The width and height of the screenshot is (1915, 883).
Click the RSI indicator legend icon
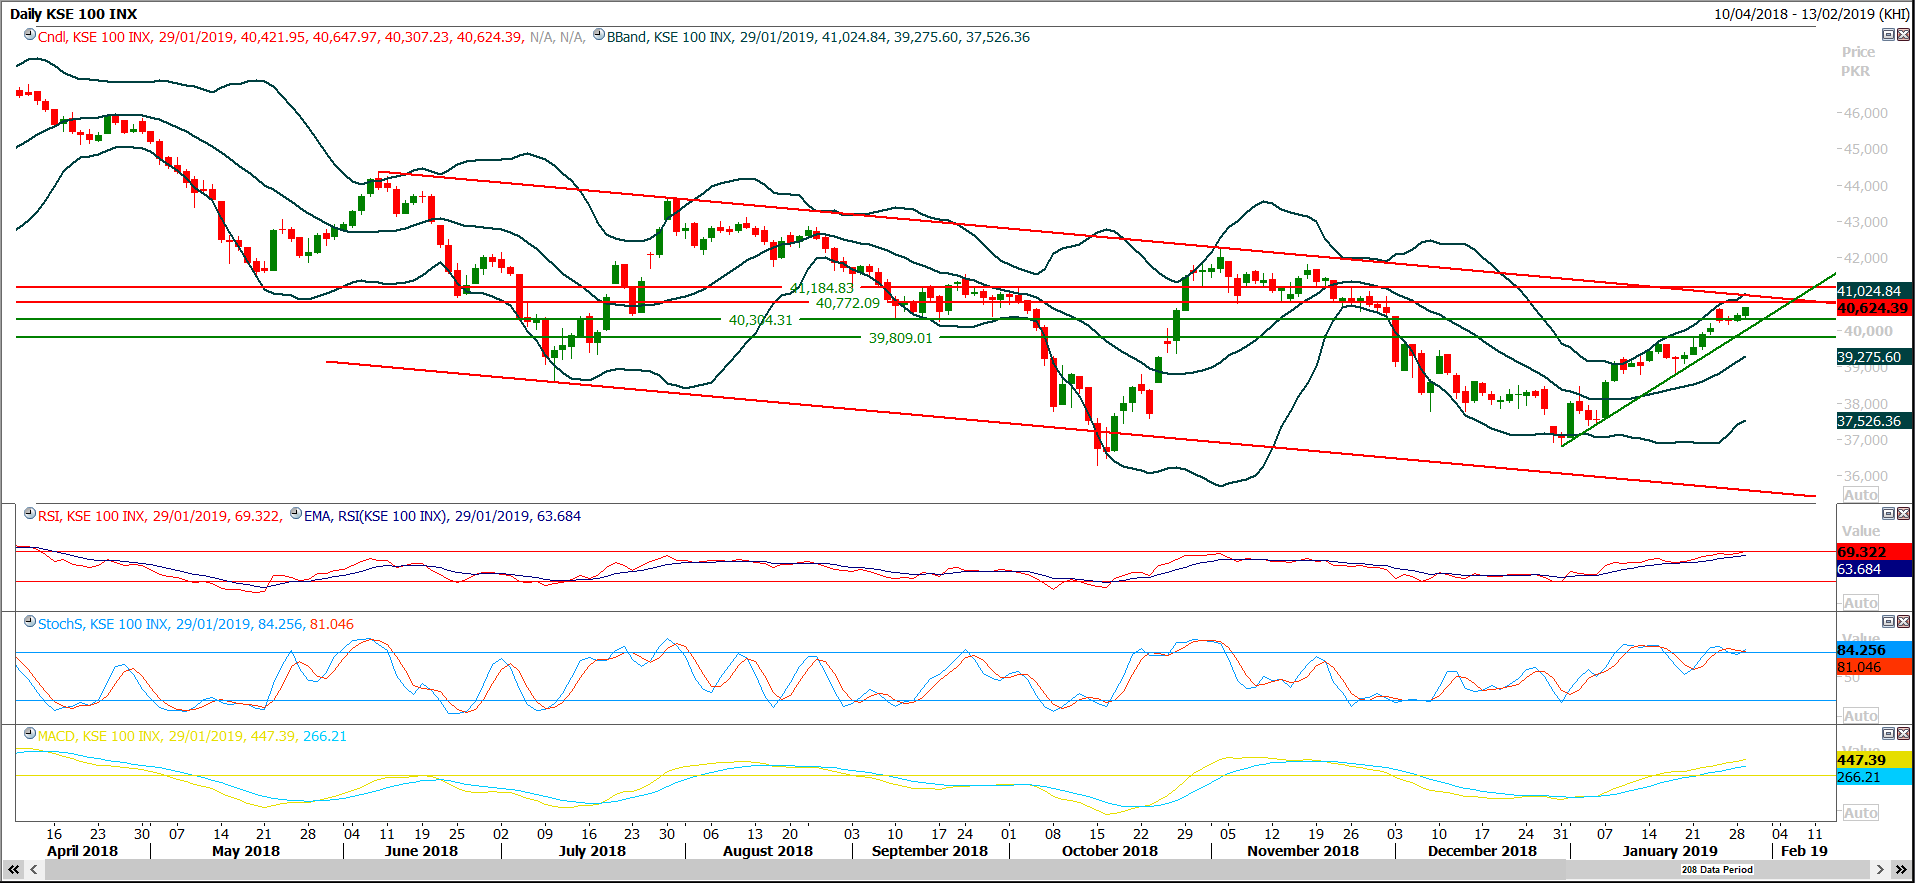pos(30,514)
